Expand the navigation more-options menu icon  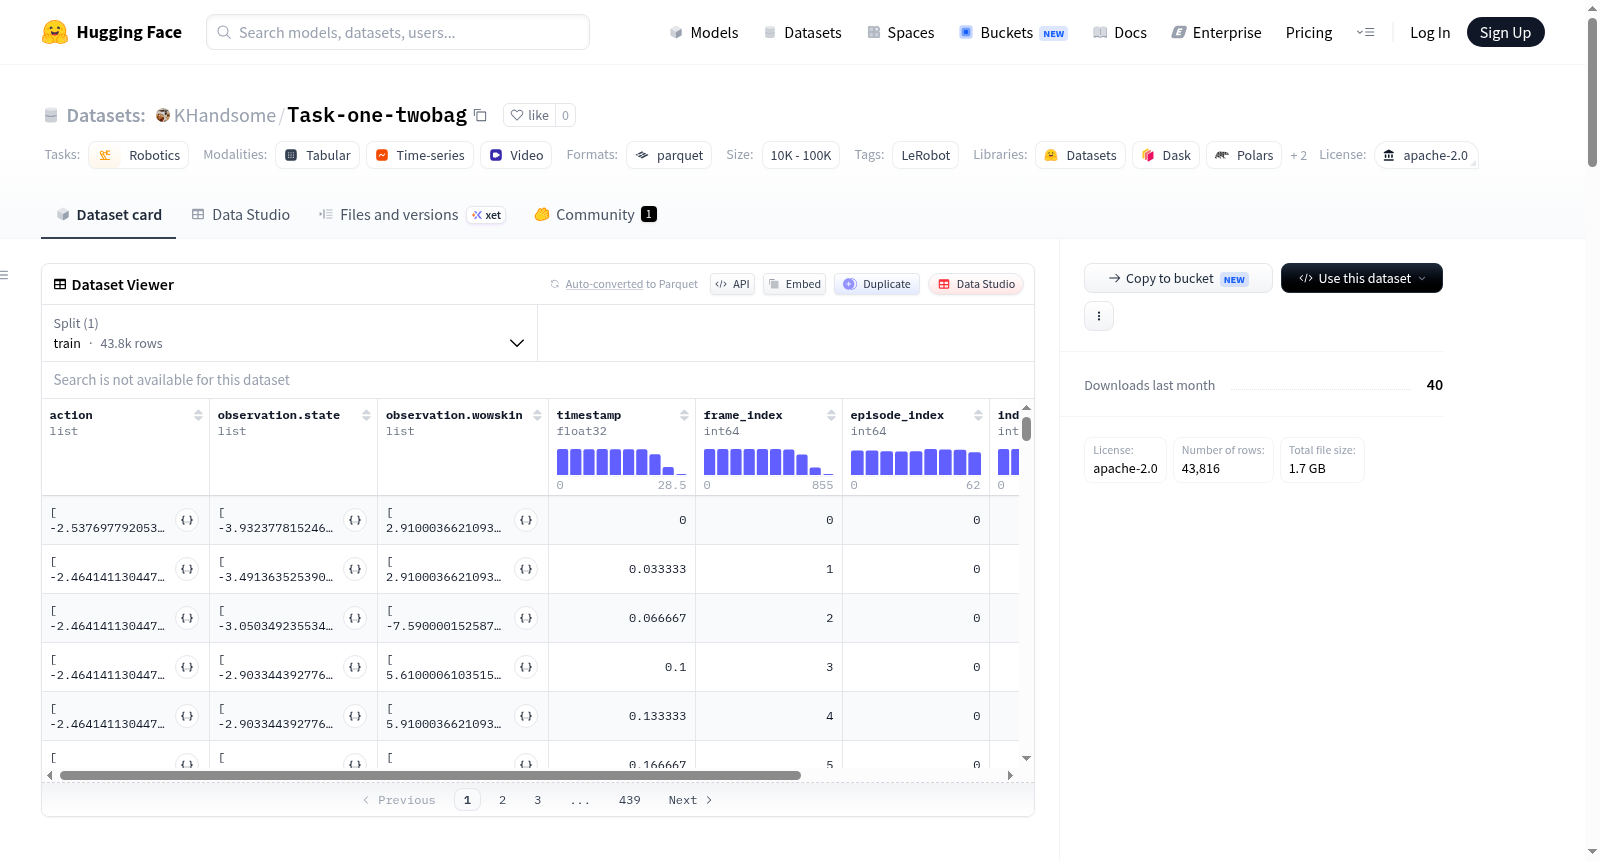click(x=1365, y=32)
